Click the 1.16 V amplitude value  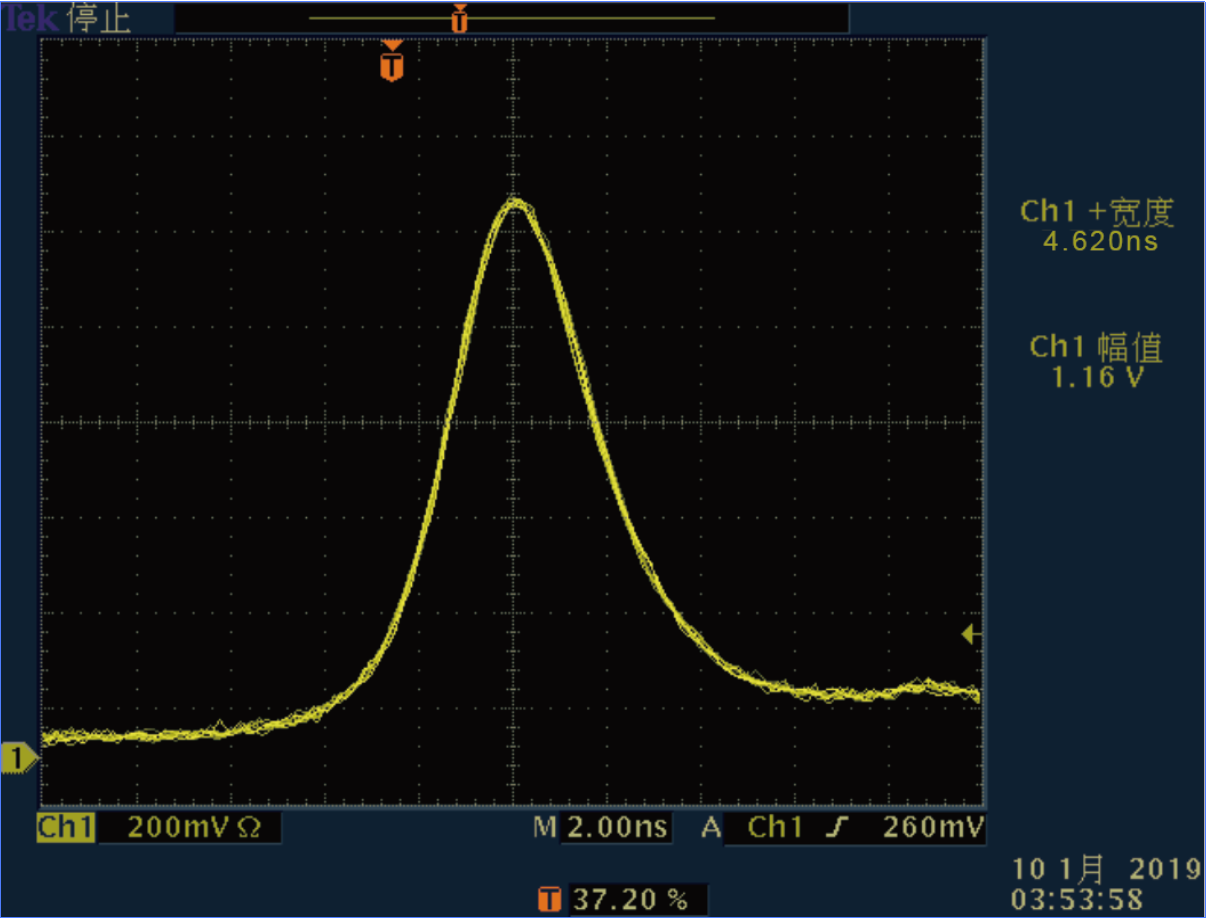(x=1096, y=377)
